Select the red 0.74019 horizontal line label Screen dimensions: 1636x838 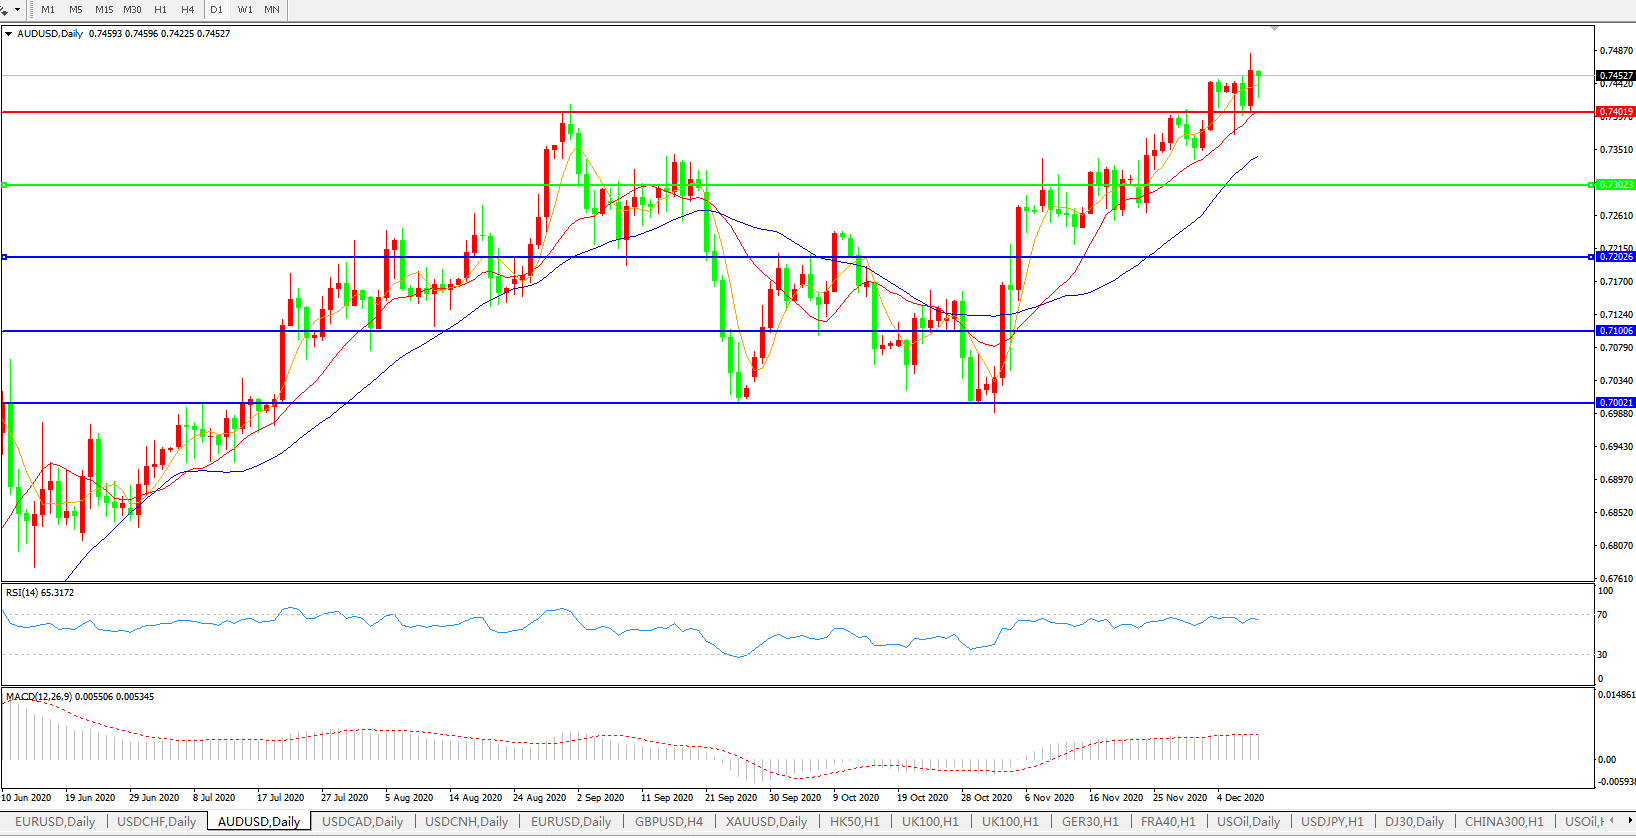[1615, 112]
